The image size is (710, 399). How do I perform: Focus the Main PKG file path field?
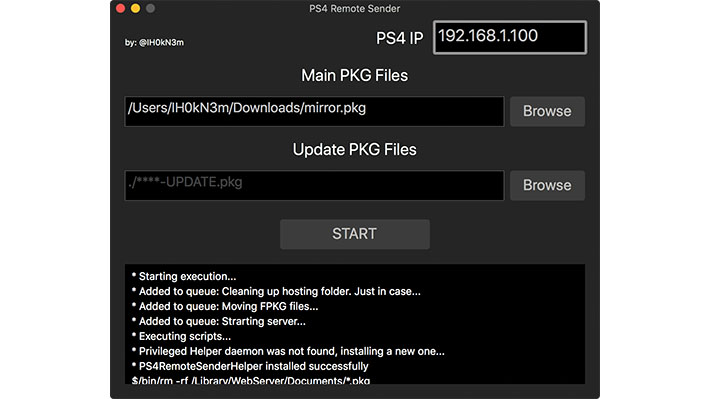(314, 111)
